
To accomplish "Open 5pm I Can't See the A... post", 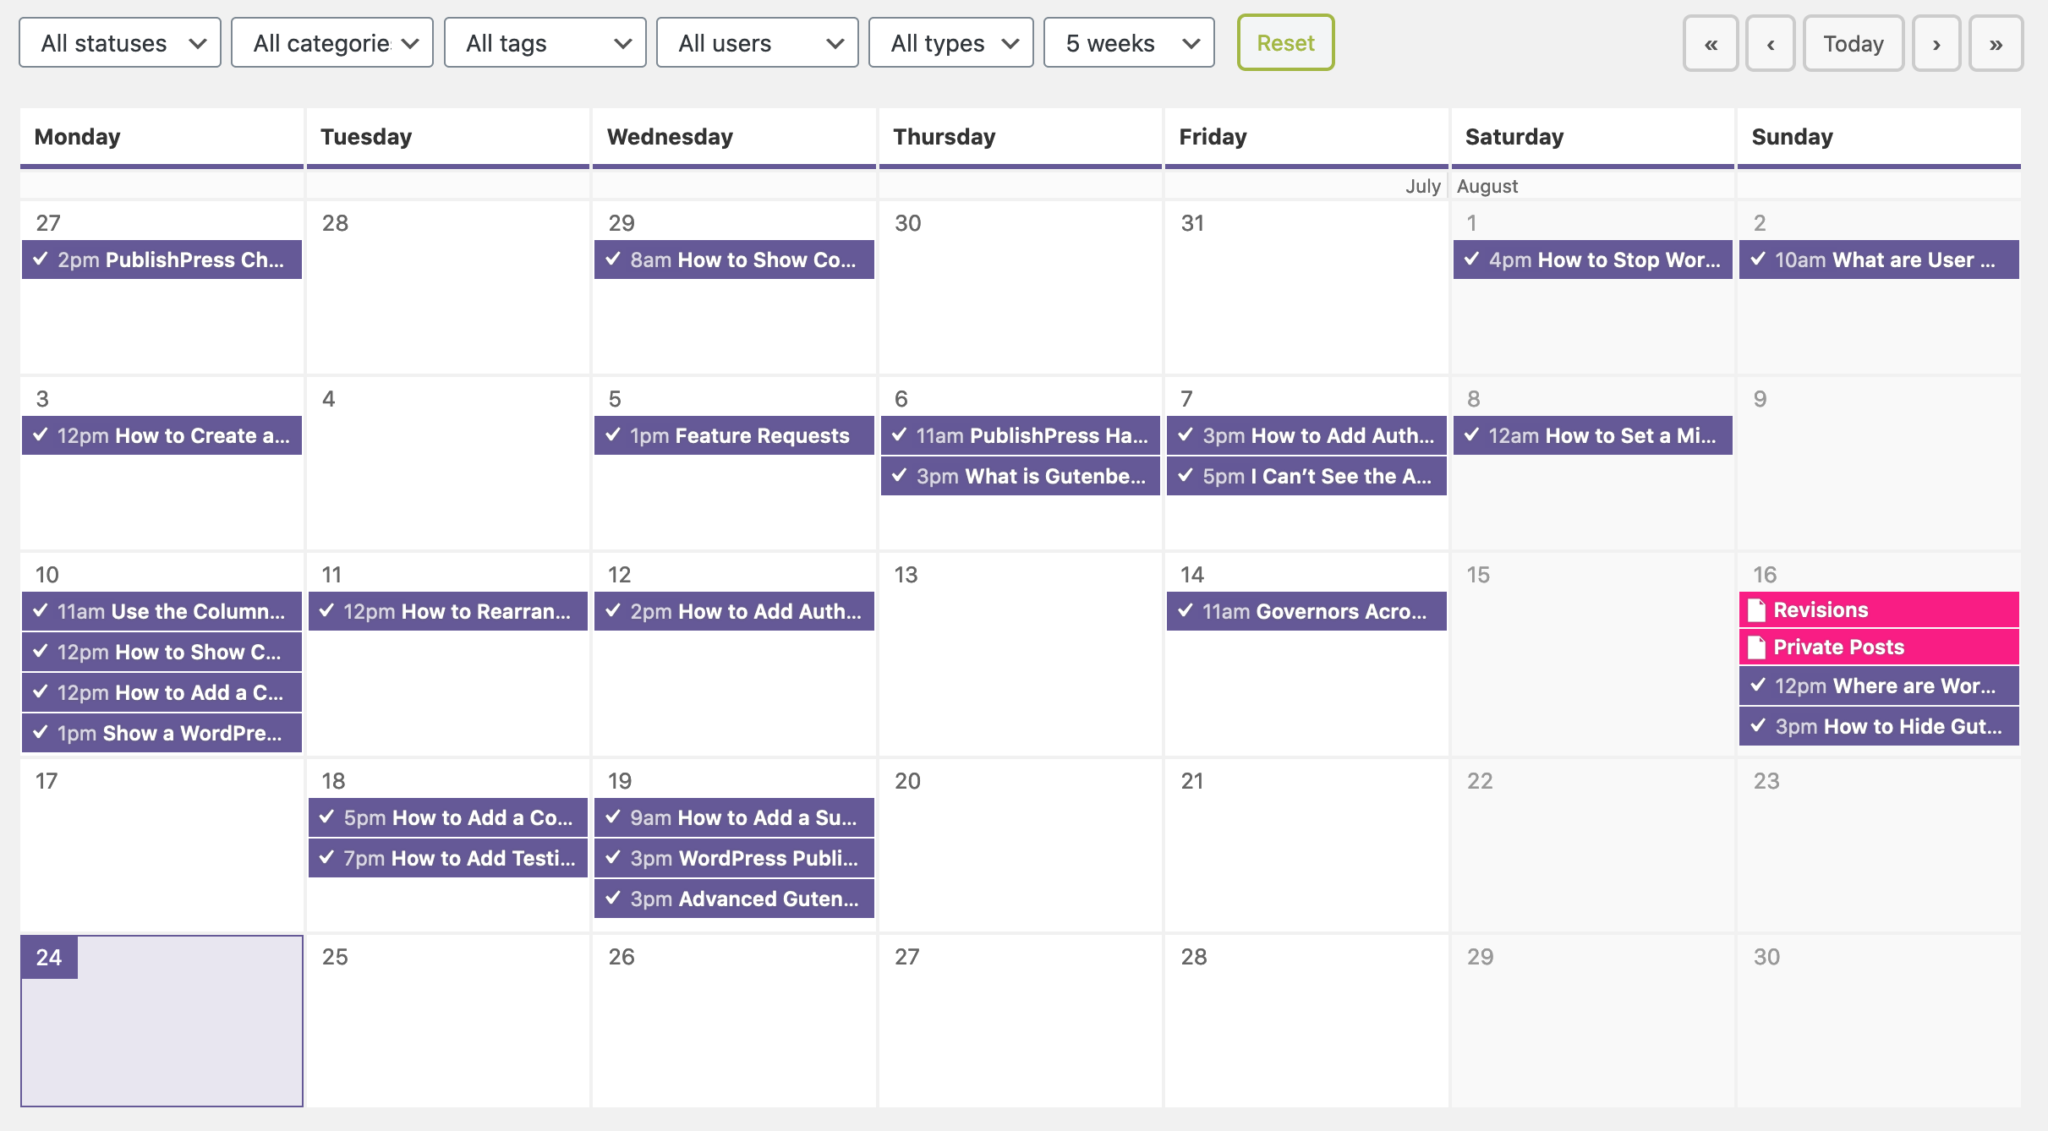I will pos(1306,476).
